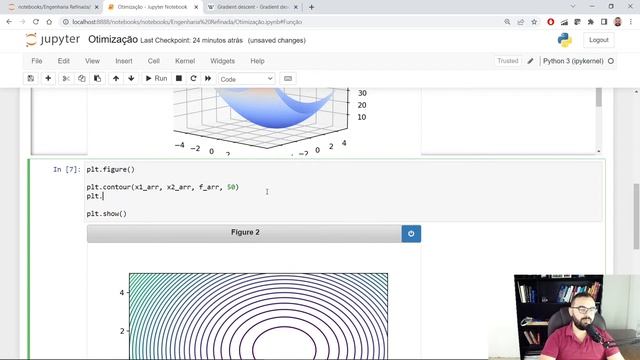The height and width of the screenshot is (360, 640).
Task: Open a new browser tab
Action: pos(311,7)
